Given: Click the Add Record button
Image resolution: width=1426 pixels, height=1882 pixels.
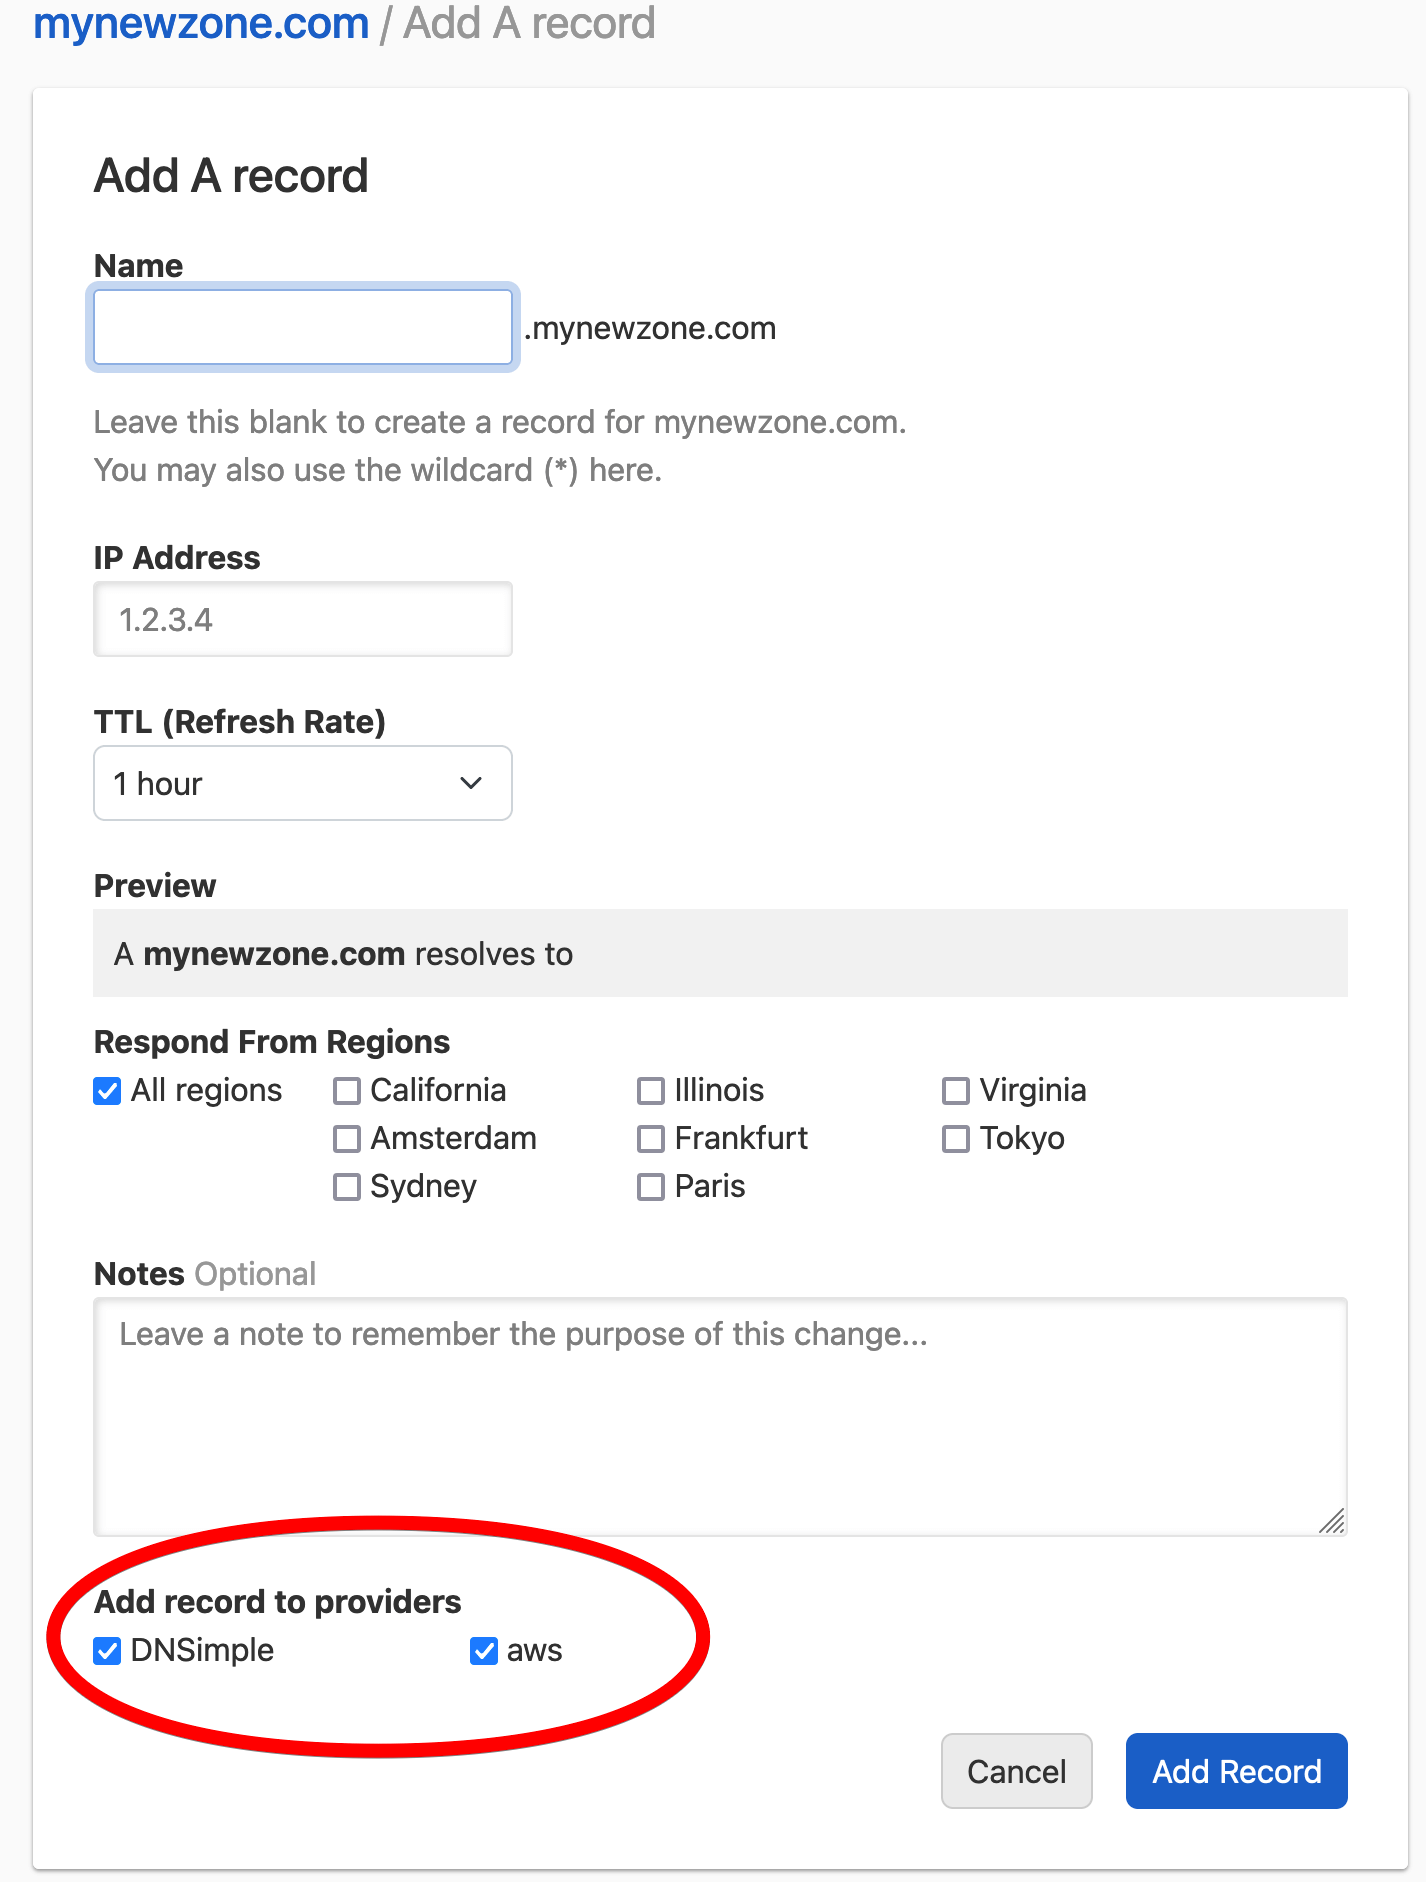Looking at the screenshot, I should (x=1236, y=1771).
